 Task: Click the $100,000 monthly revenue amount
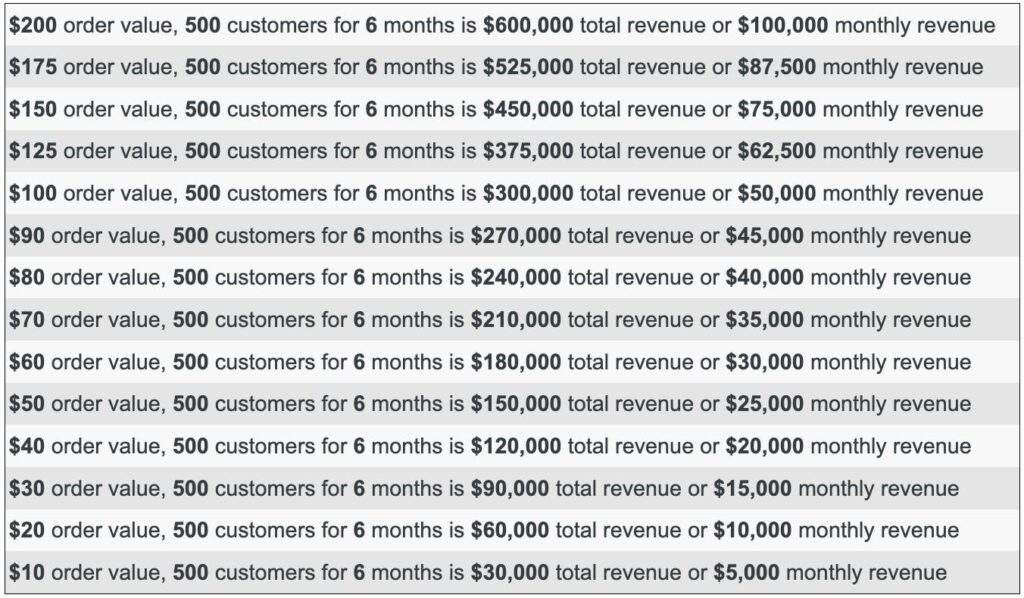pos(782,26)
